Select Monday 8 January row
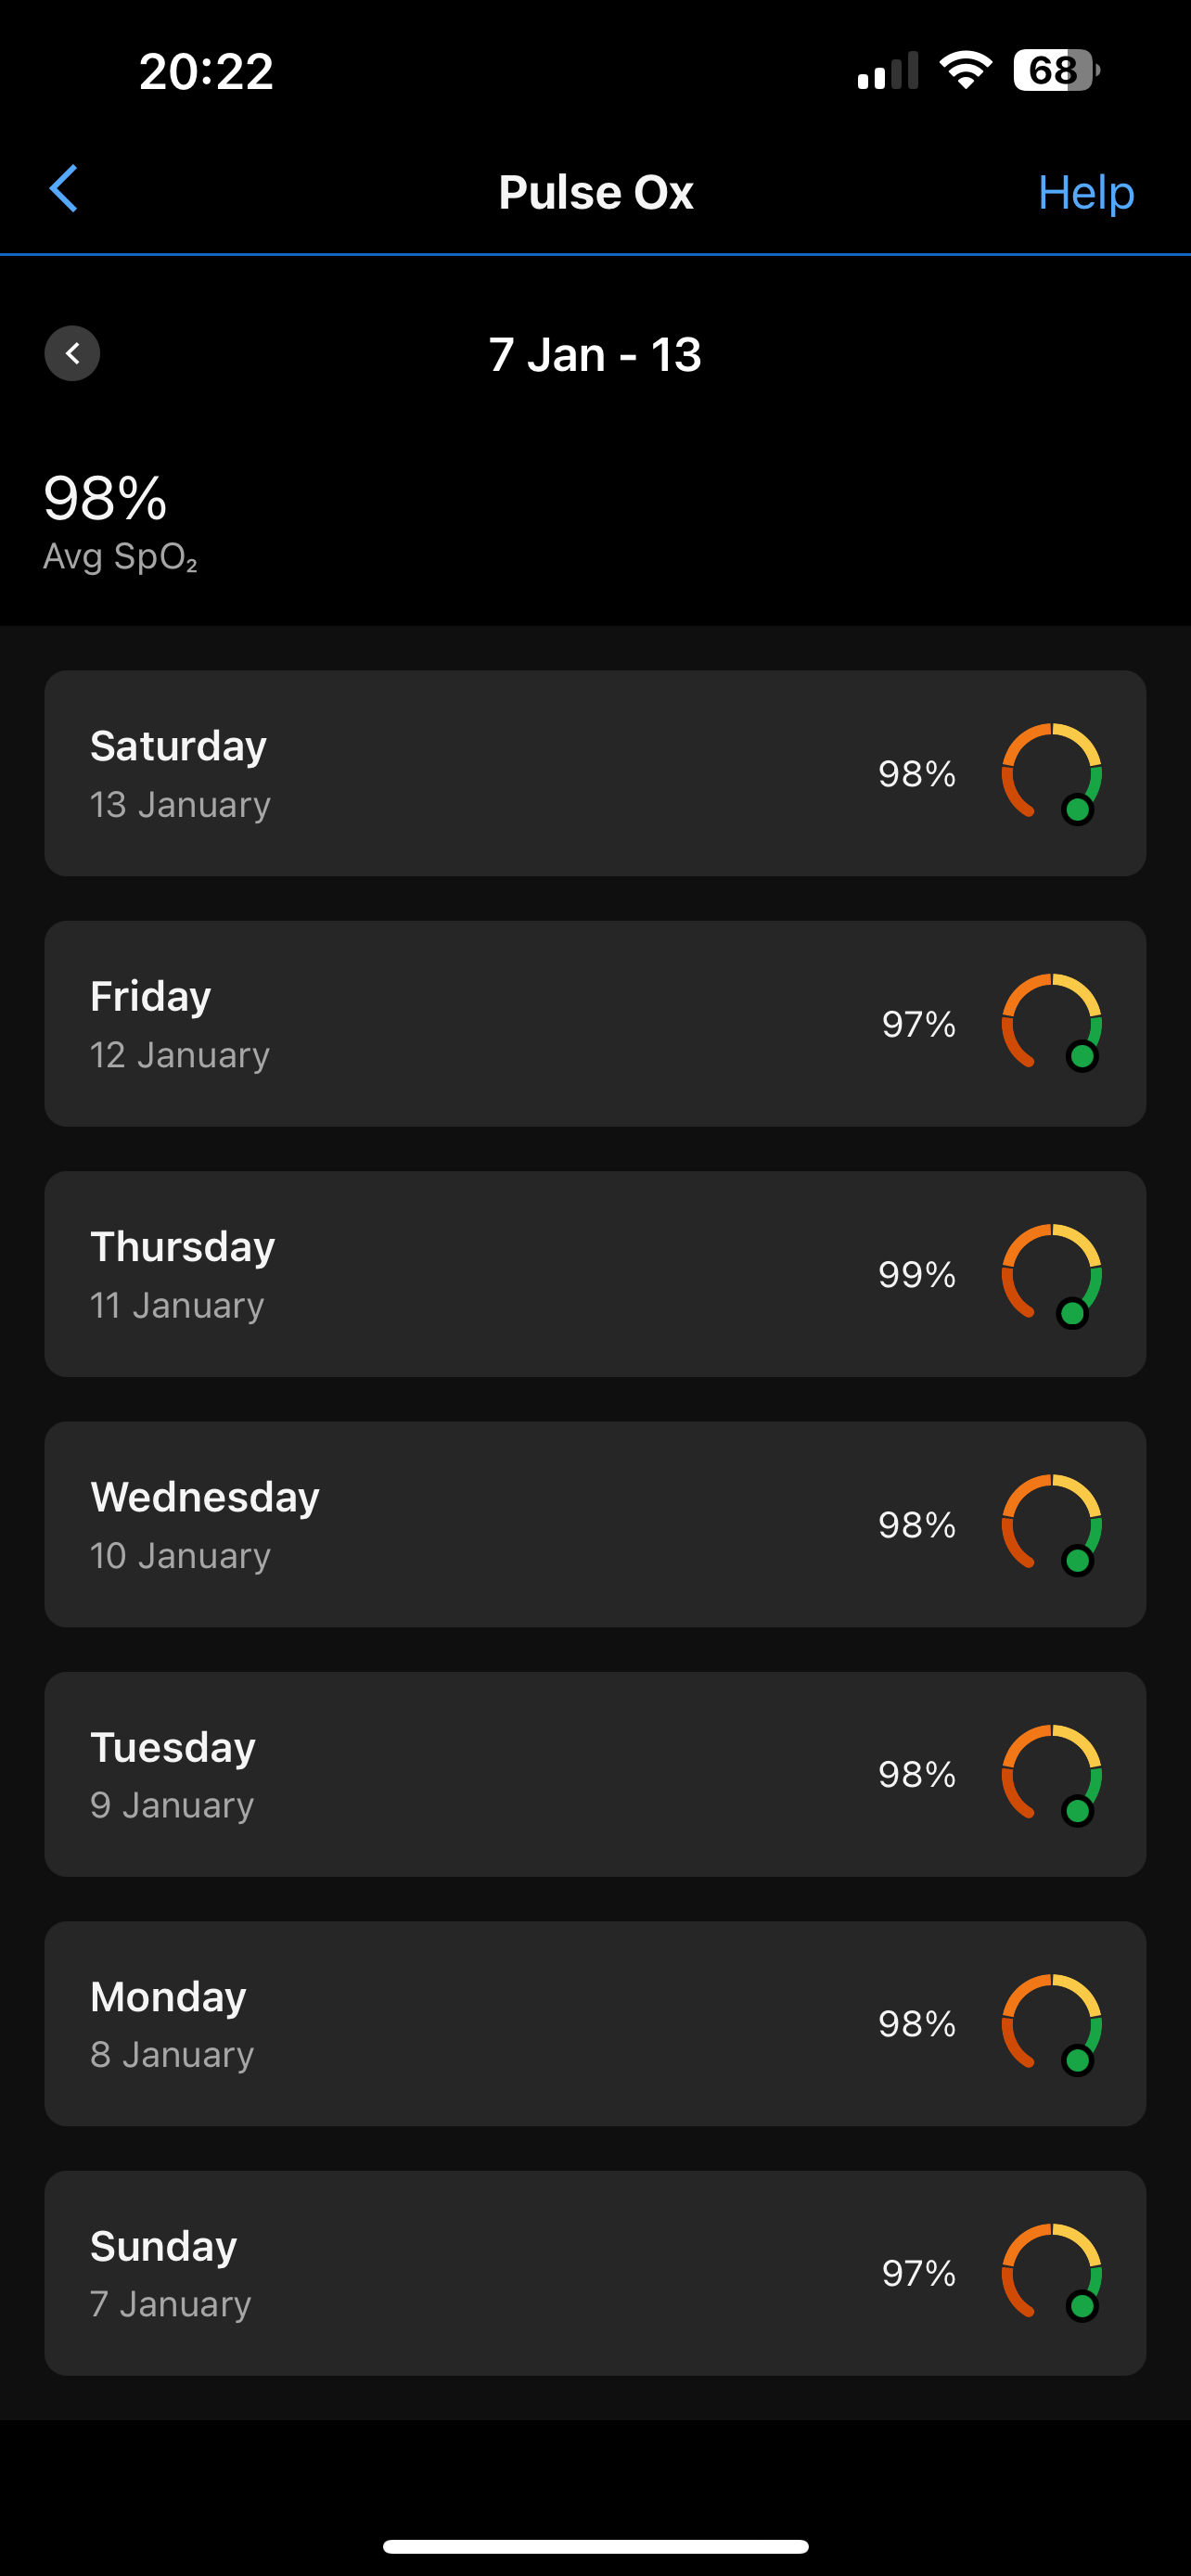1191x2576 pixels. 595,2024
